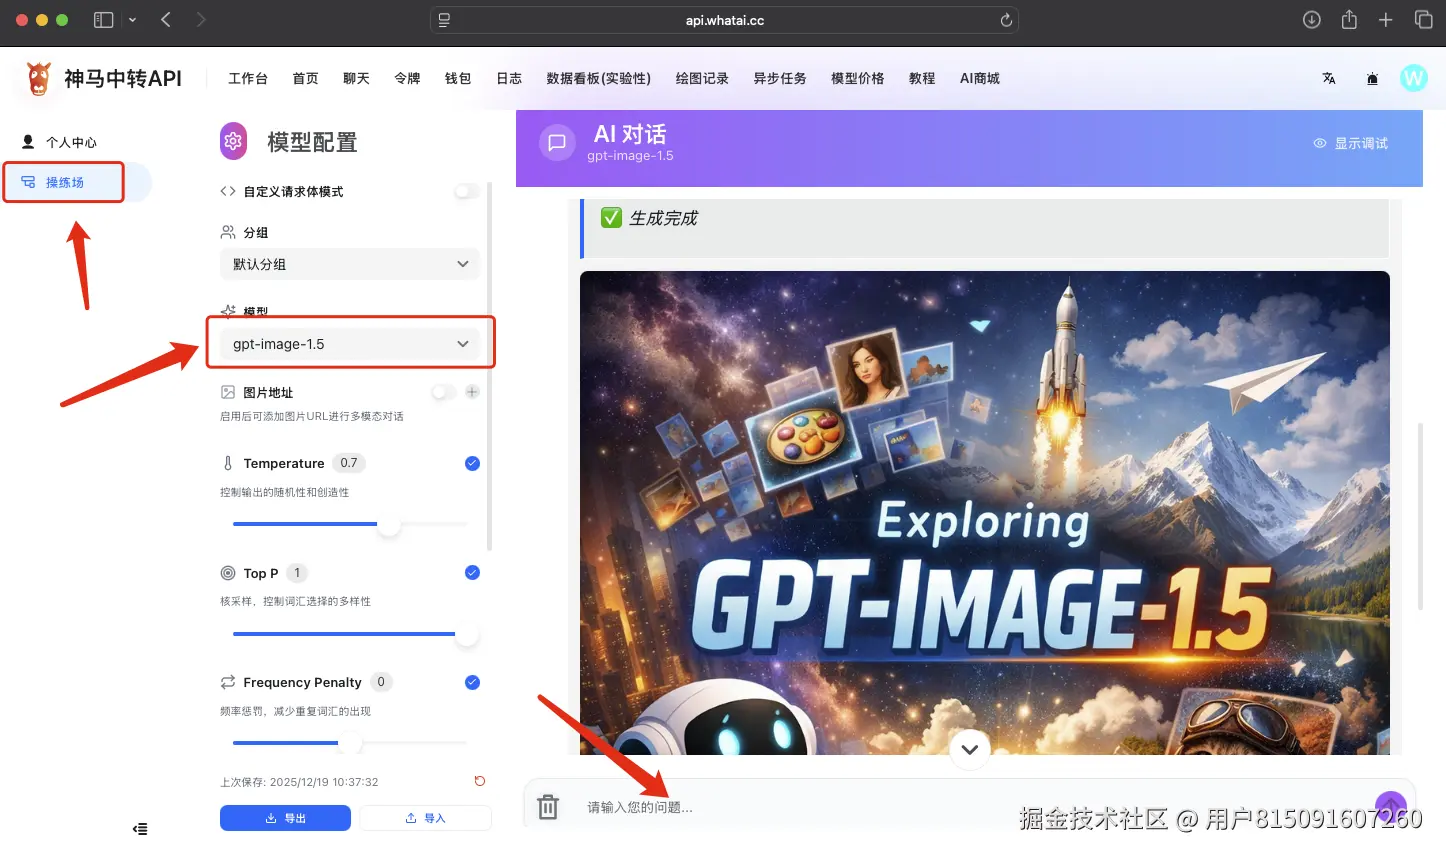Open the 默认分组 group dropdown
Screen dimensions: 1446x856
click(x=349, y=263)
